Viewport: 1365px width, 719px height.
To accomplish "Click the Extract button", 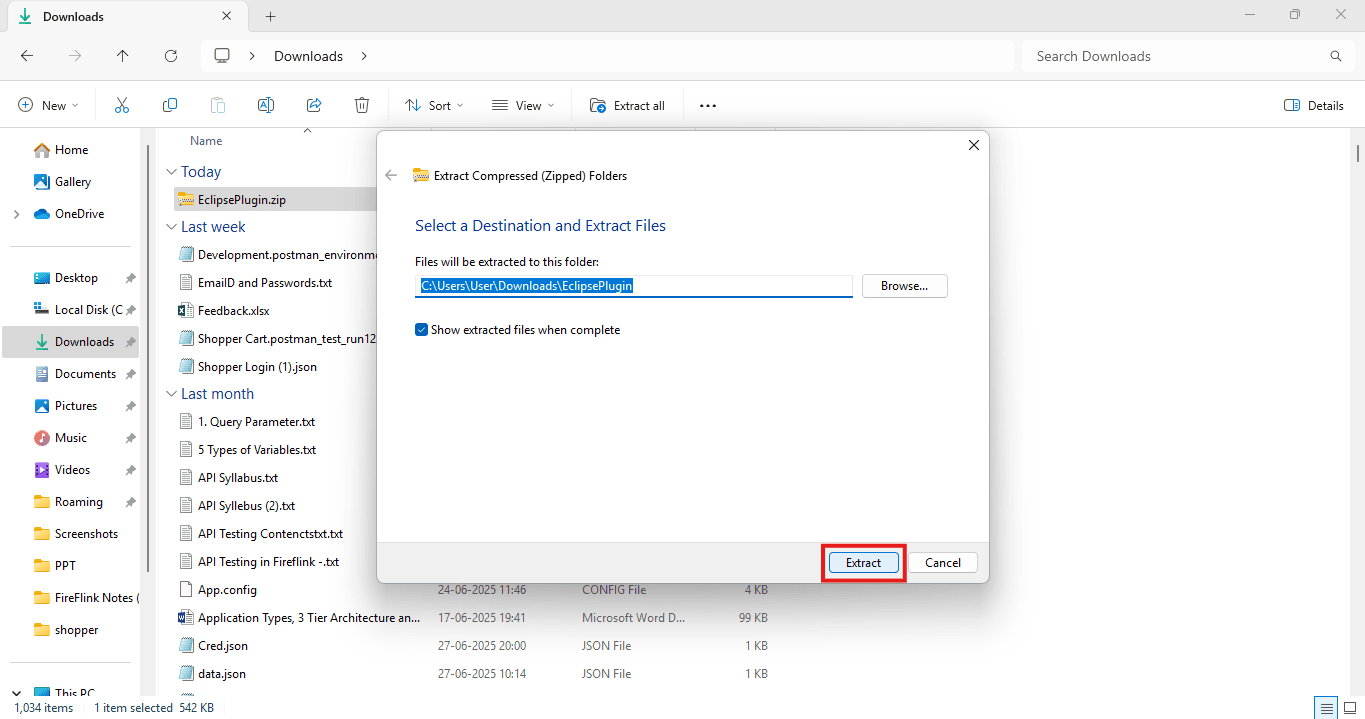I will coord(863,563).
